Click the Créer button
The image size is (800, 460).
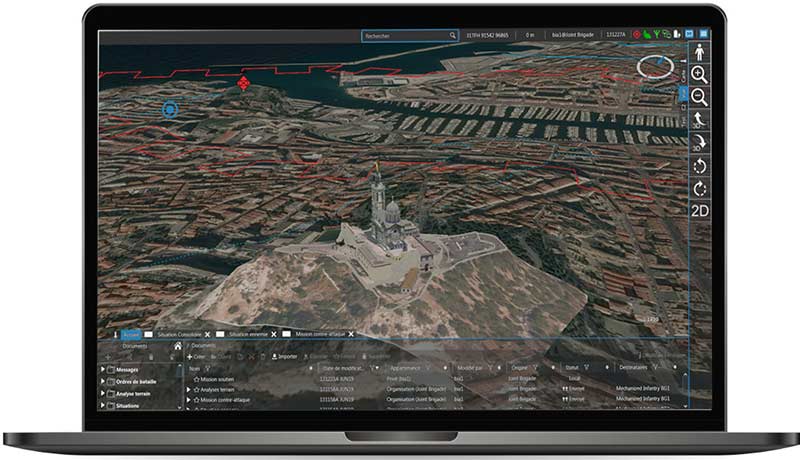click(x=196, y=356)
